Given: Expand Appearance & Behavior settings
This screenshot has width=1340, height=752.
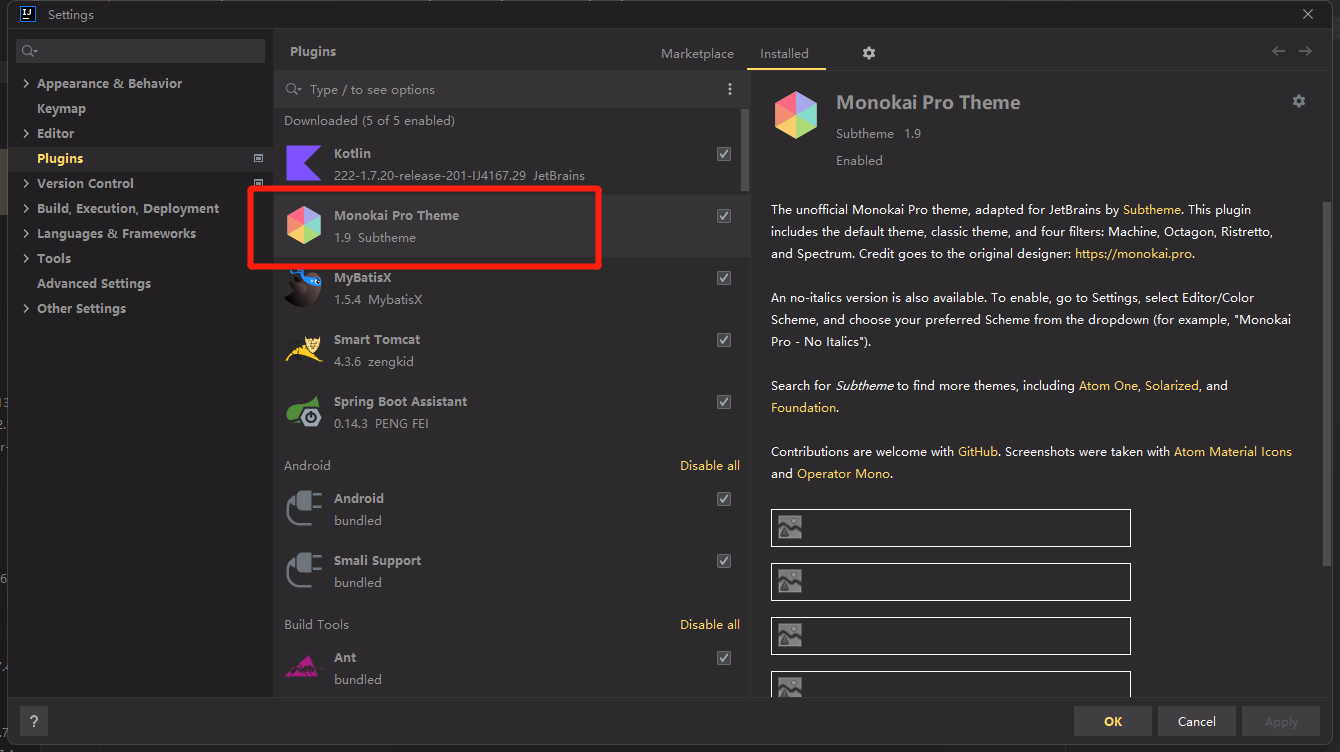Looking at the screenshot, I should click(26, 83).
